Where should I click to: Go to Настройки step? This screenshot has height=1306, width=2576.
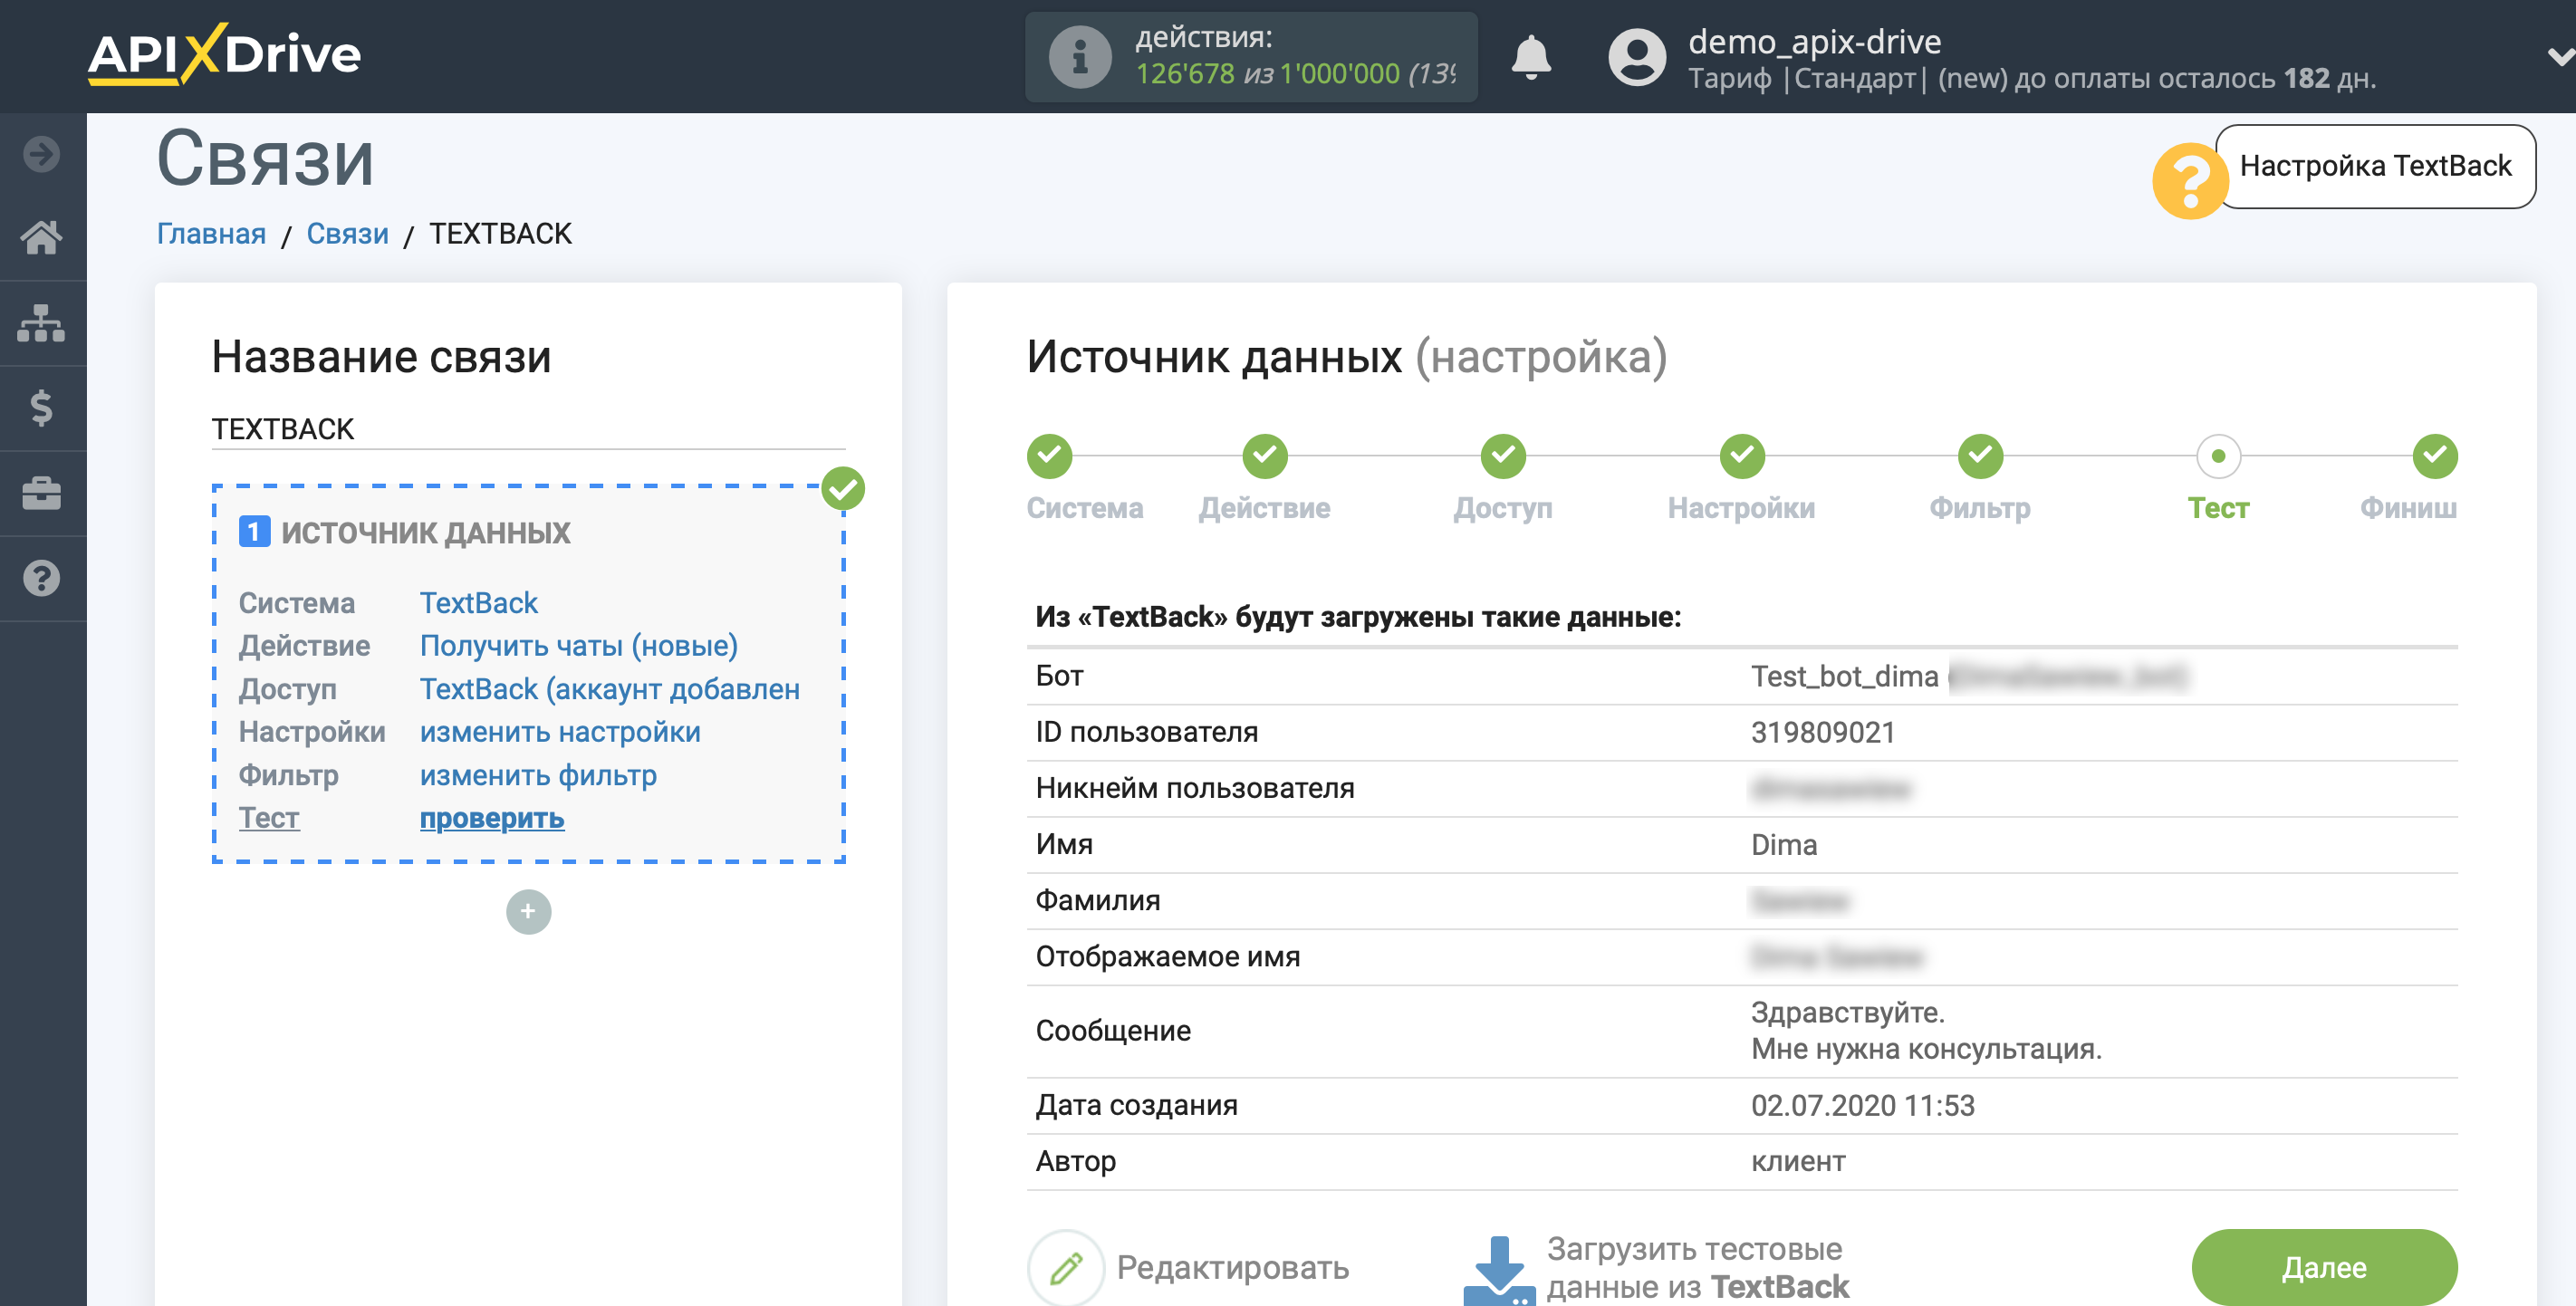1742,456
